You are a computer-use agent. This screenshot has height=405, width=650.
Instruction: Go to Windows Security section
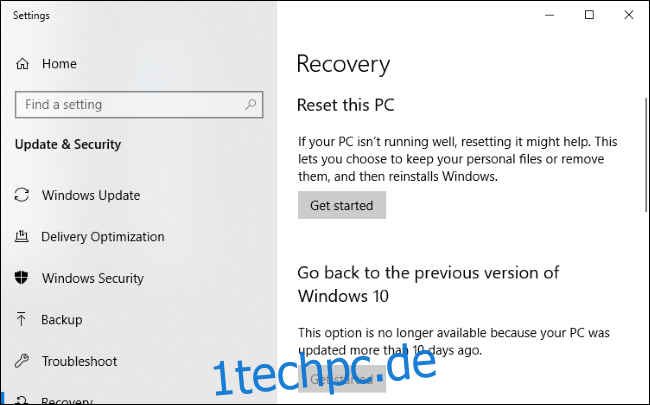[92, 278]
